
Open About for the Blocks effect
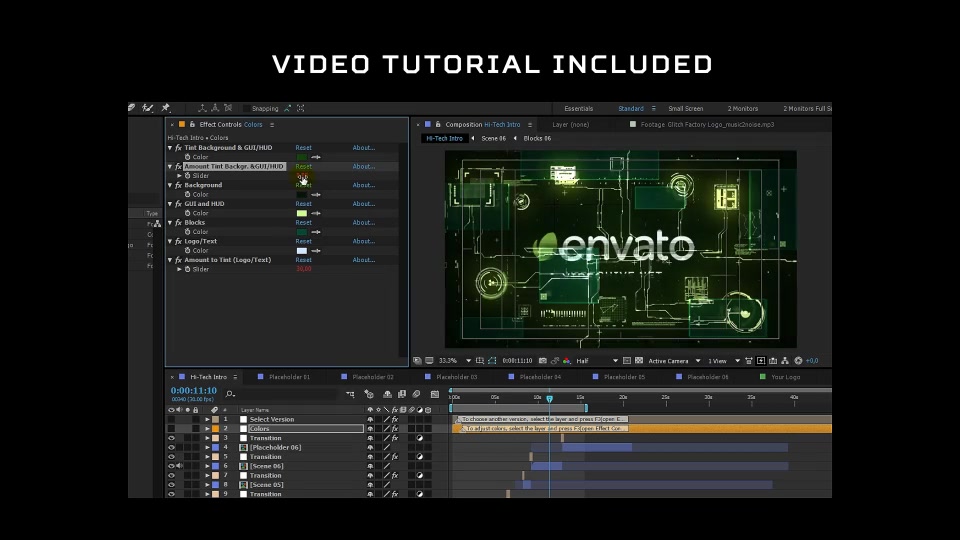[364, 222]
